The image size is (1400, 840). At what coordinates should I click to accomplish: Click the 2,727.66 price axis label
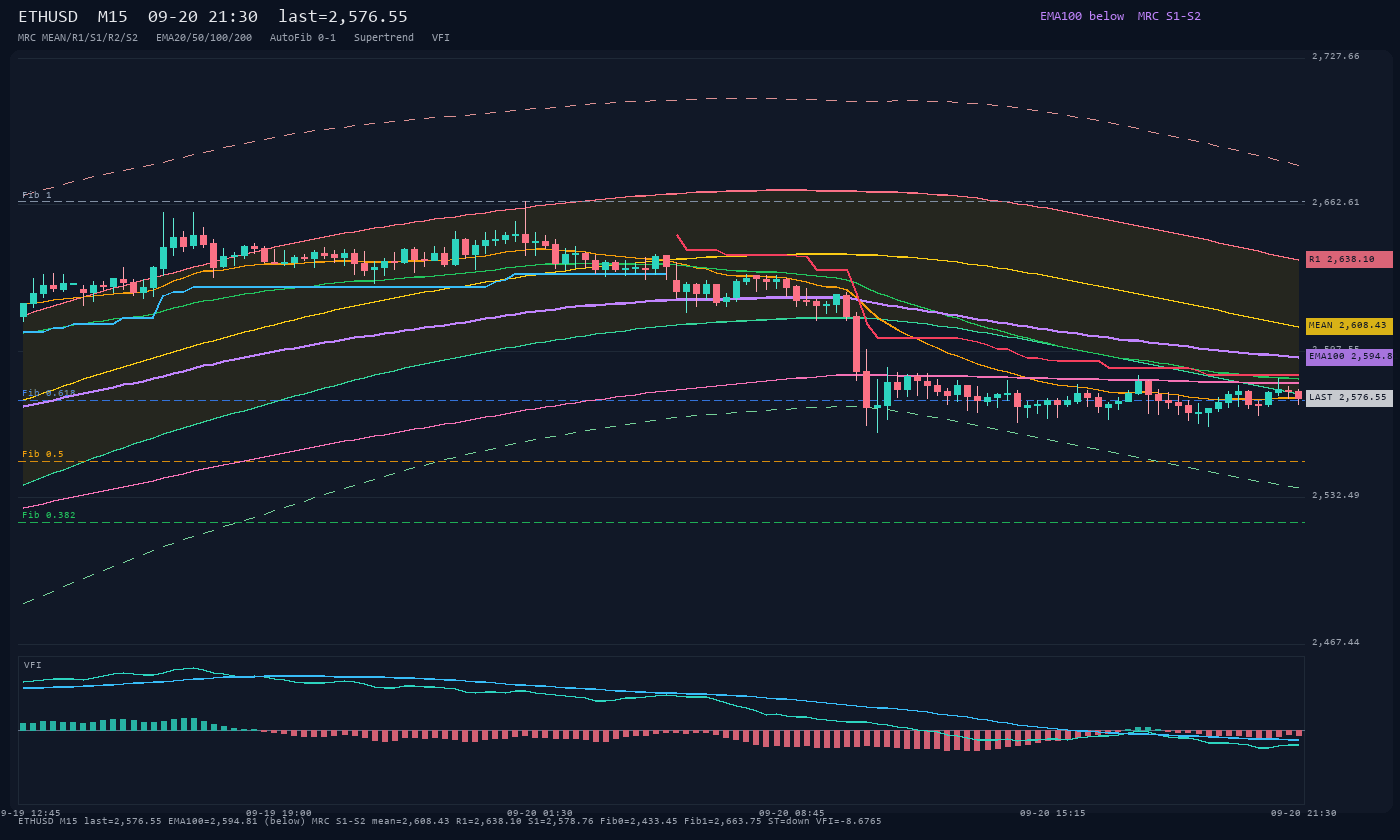(x=1336, y=57)
